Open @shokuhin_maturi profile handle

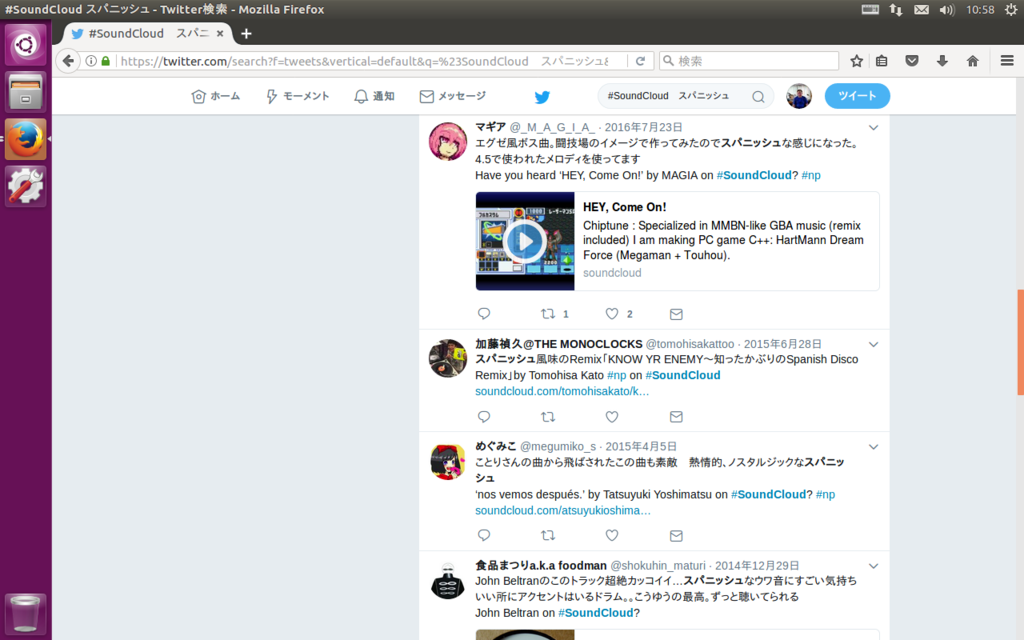coord(658,566)
